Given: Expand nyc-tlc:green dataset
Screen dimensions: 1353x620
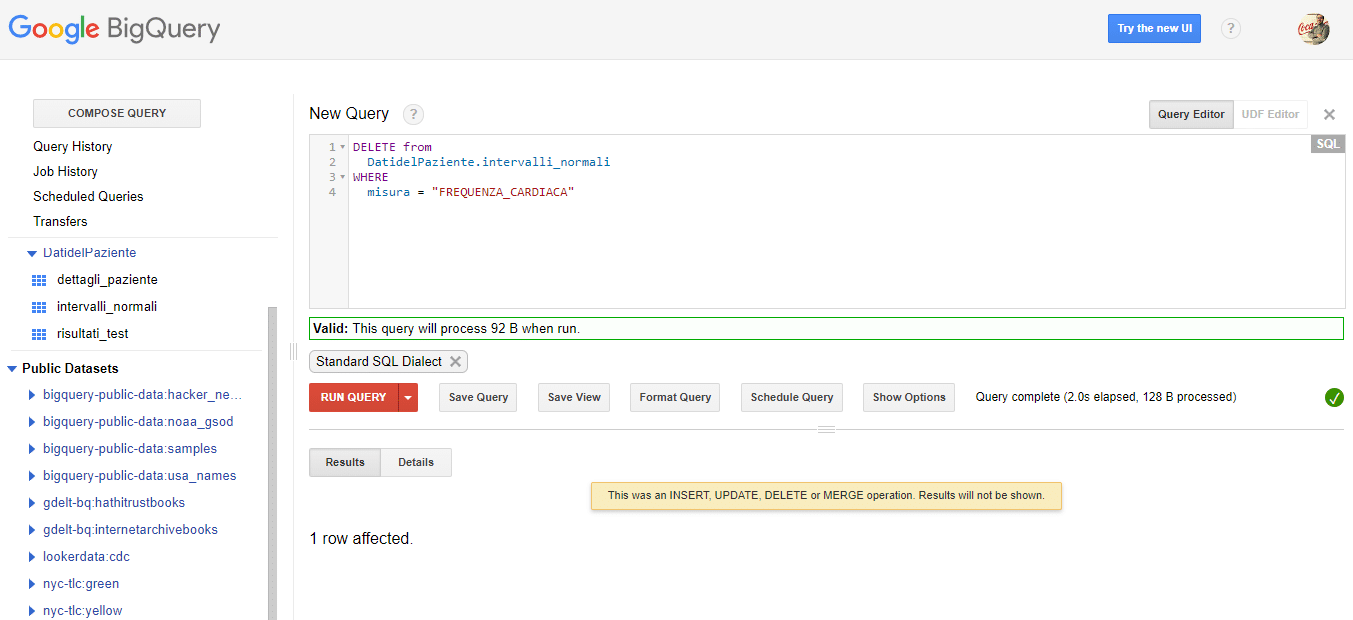Looking at the screenshot, I should click(x=32, y=584).
